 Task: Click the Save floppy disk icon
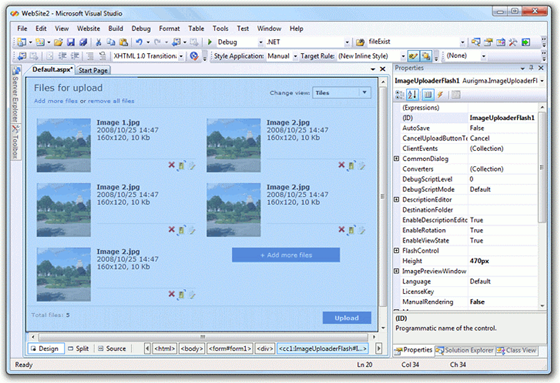coord(71,42)
